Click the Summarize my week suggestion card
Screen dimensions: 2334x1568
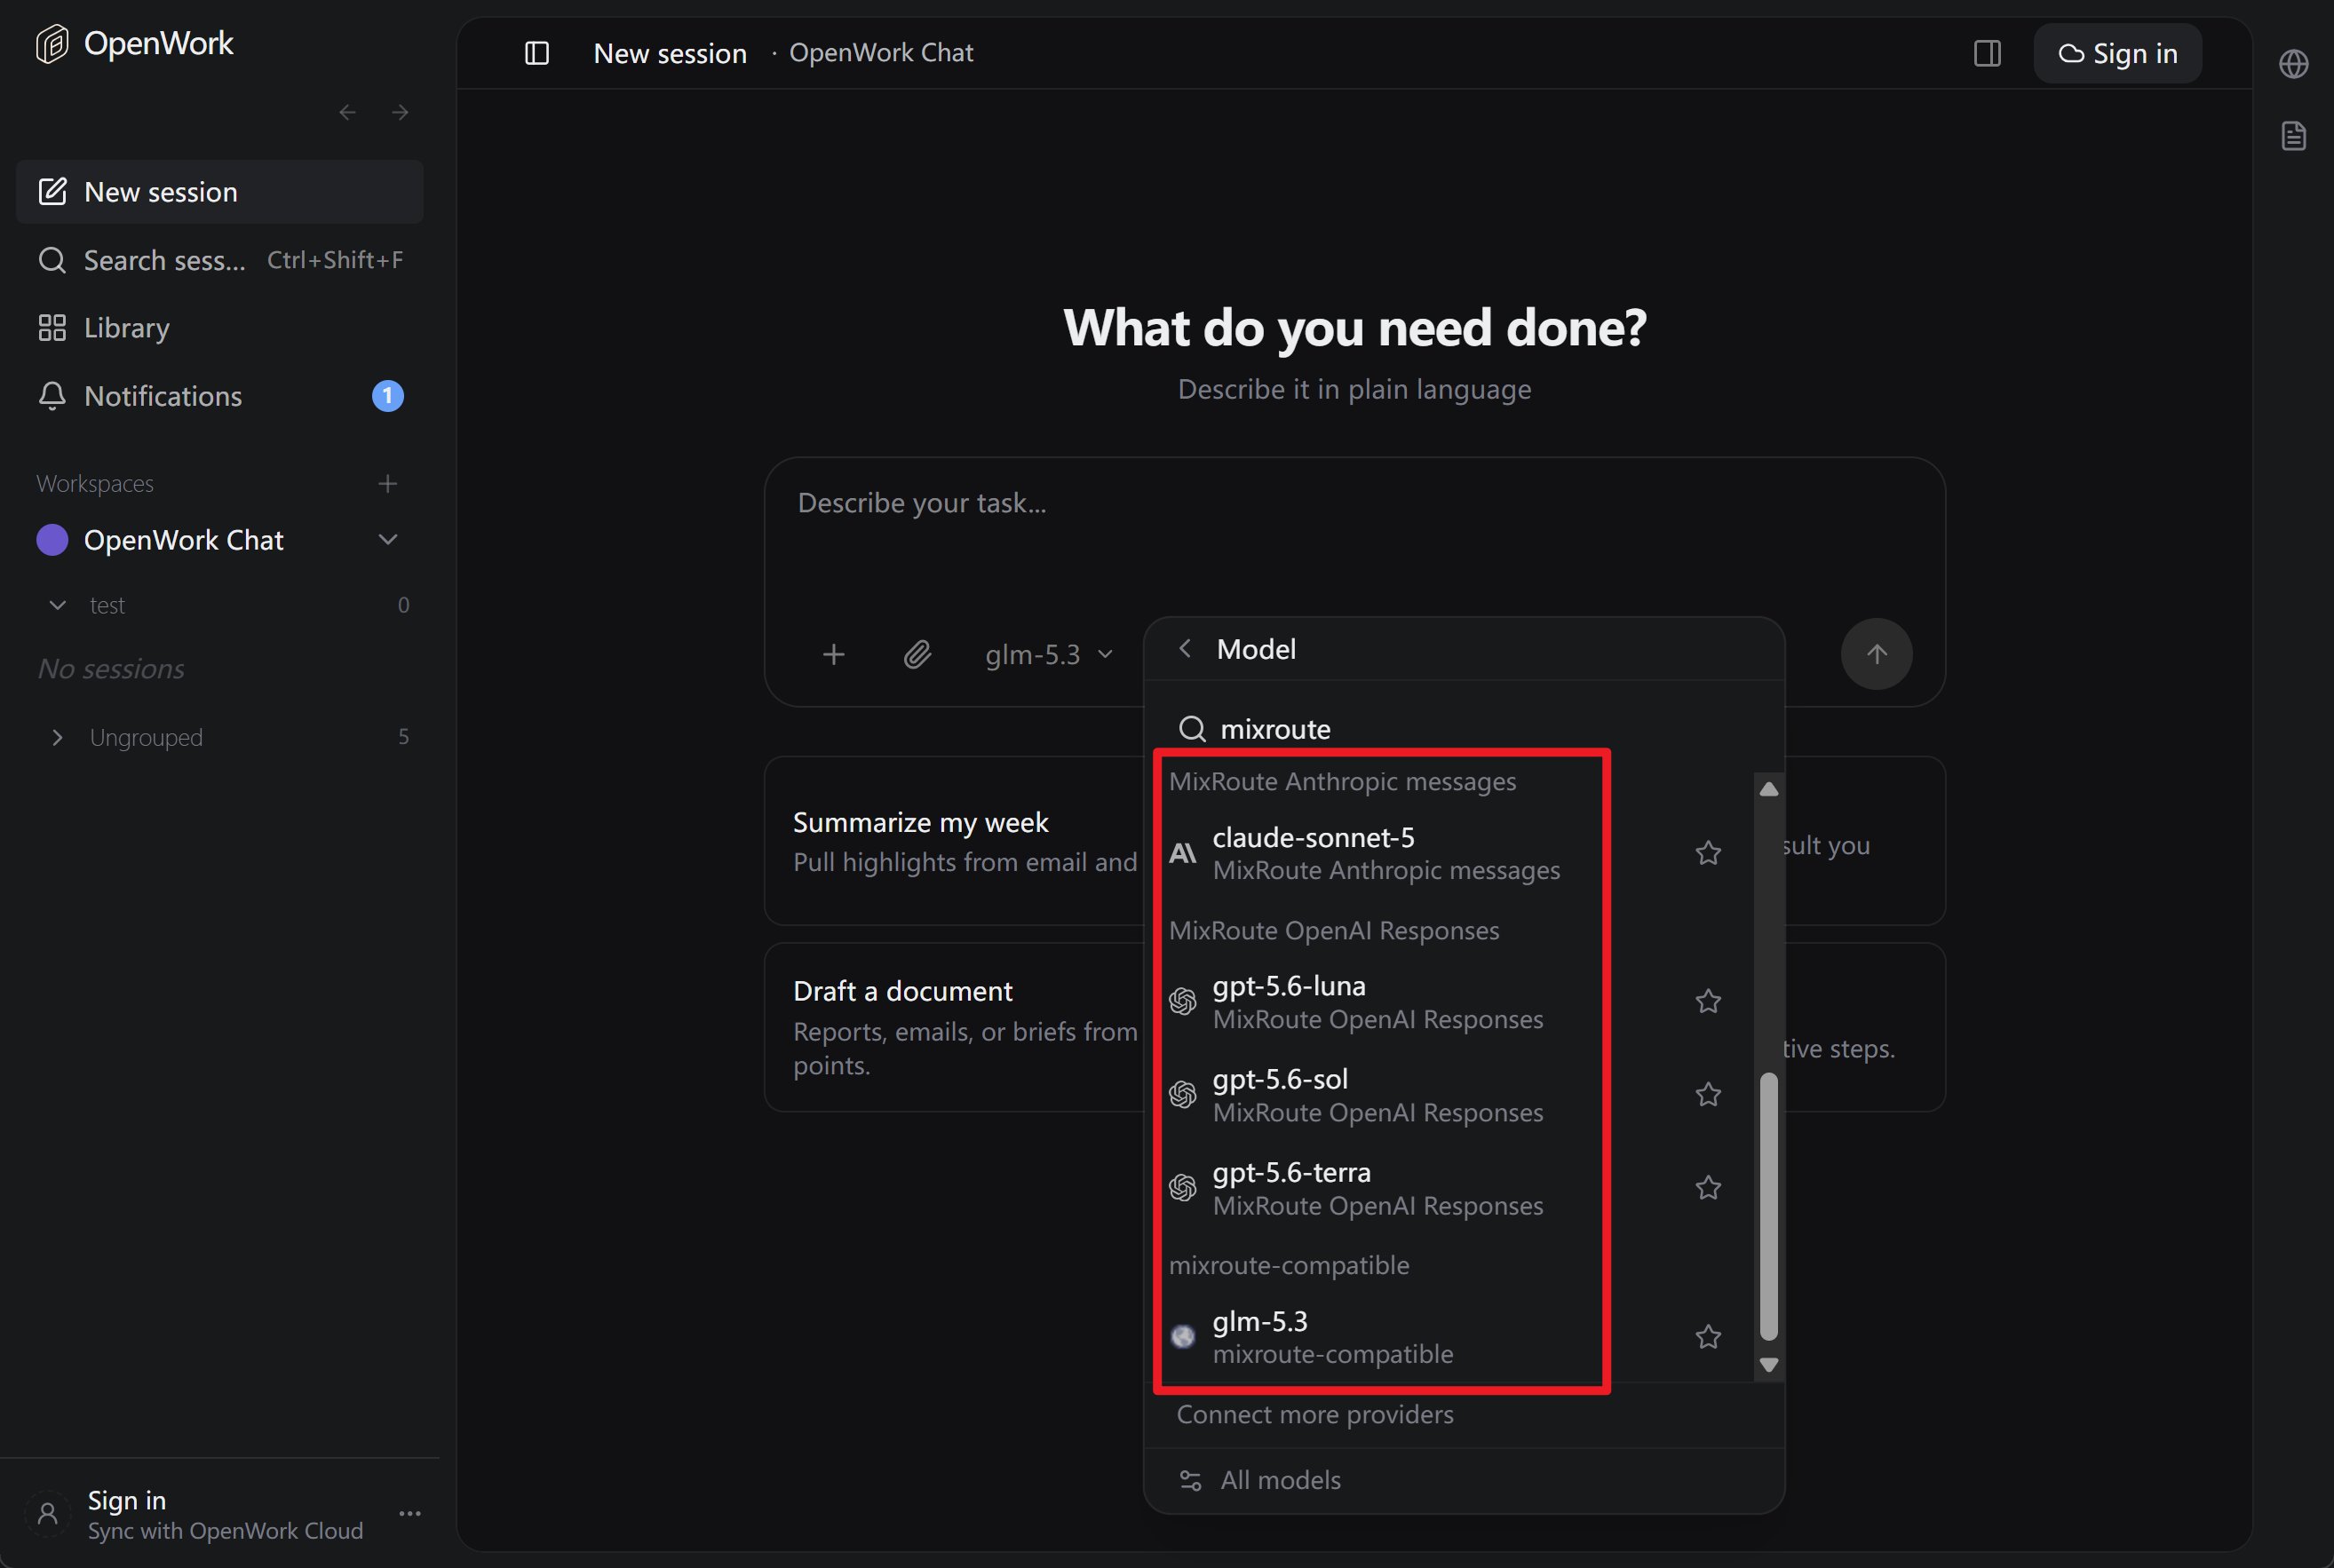pos(954,841)
